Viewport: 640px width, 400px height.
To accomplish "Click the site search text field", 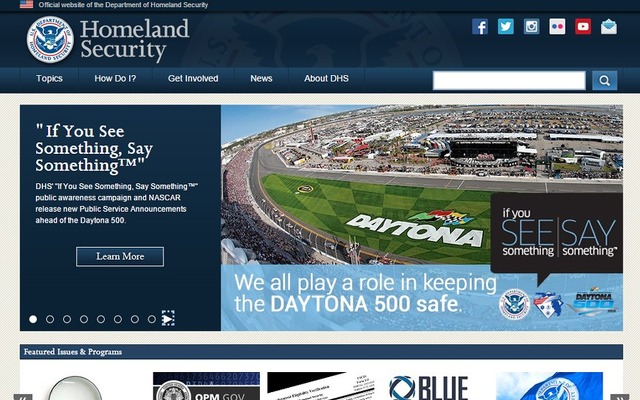I will point(509,80).
